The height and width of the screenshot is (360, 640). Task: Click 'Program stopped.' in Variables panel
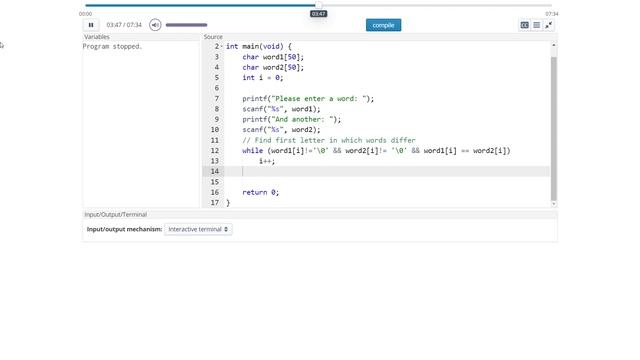[x=112, y=47]
